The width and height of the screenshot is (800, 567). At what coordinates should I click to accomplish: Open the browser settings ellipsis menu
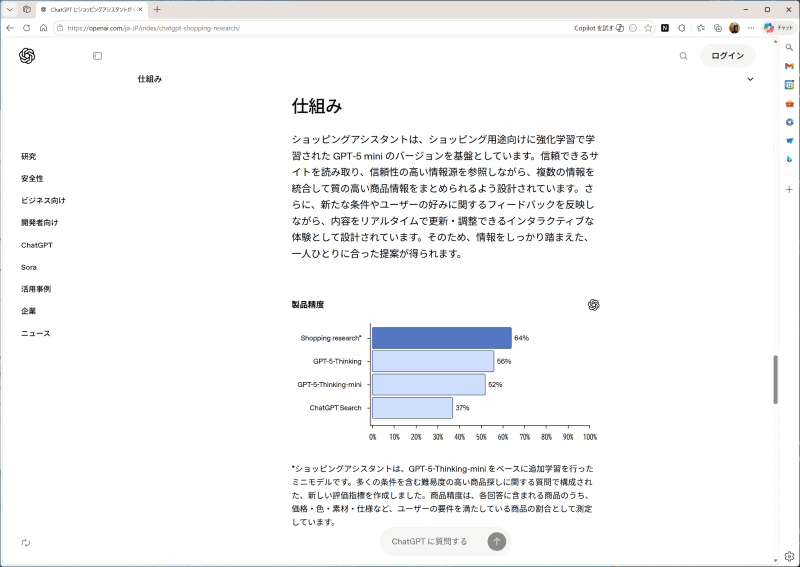point(751,28)
